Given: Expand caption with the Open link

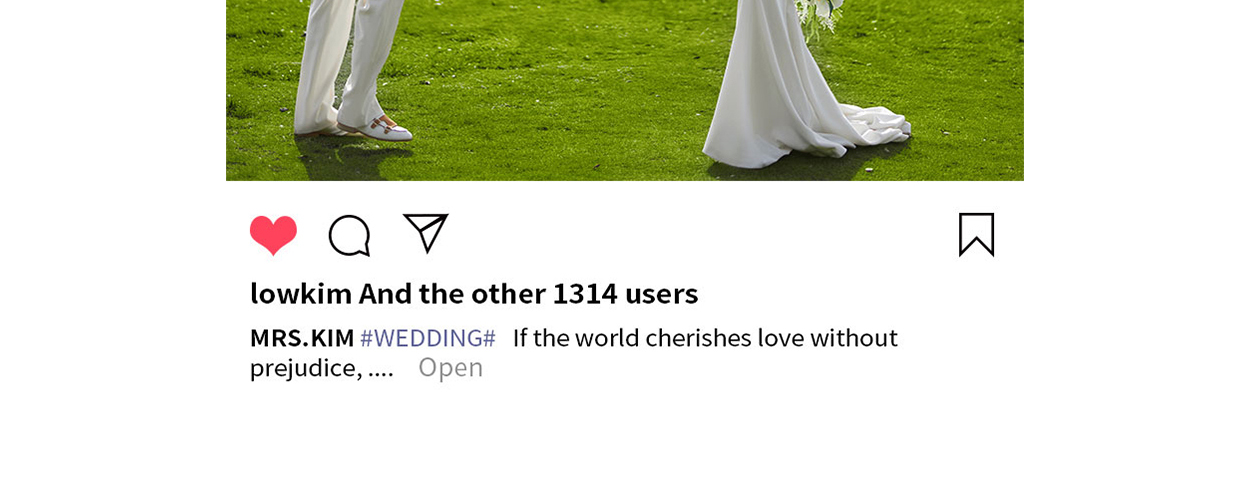Looking at the screenshot, I should (450, 367).
